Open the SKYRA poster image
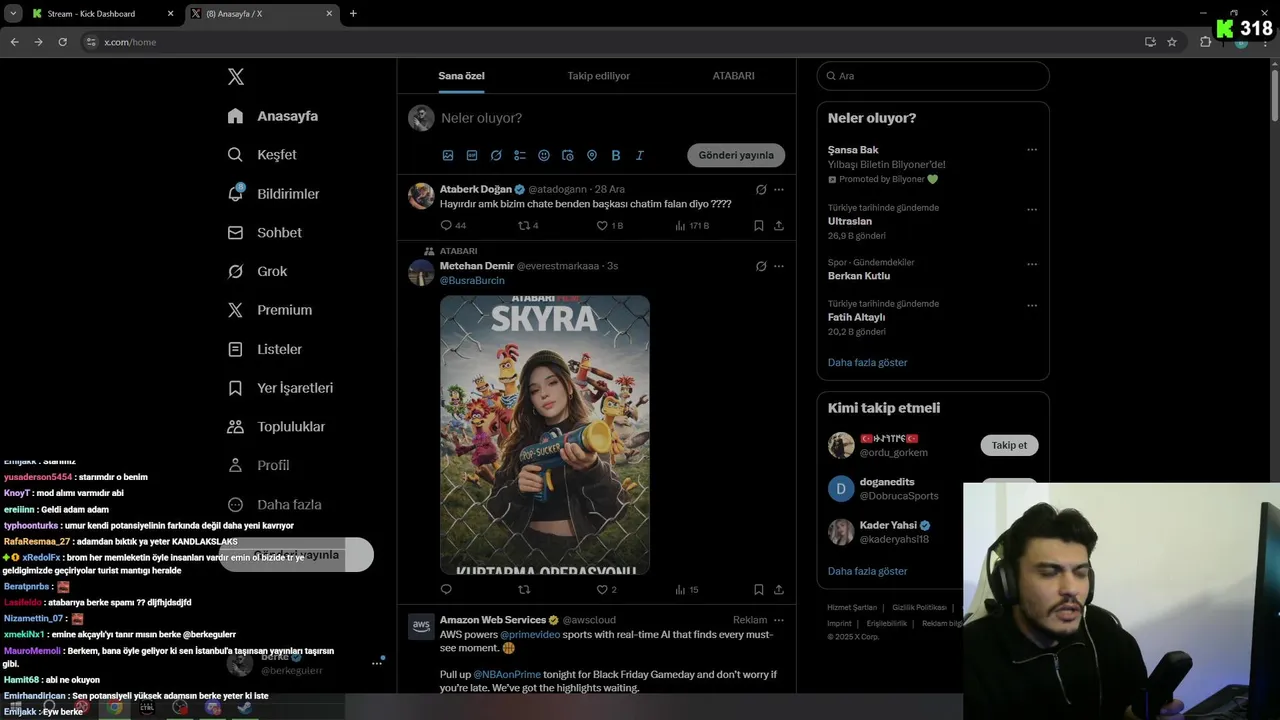1280x720 pixels. (x=545, y=434)
